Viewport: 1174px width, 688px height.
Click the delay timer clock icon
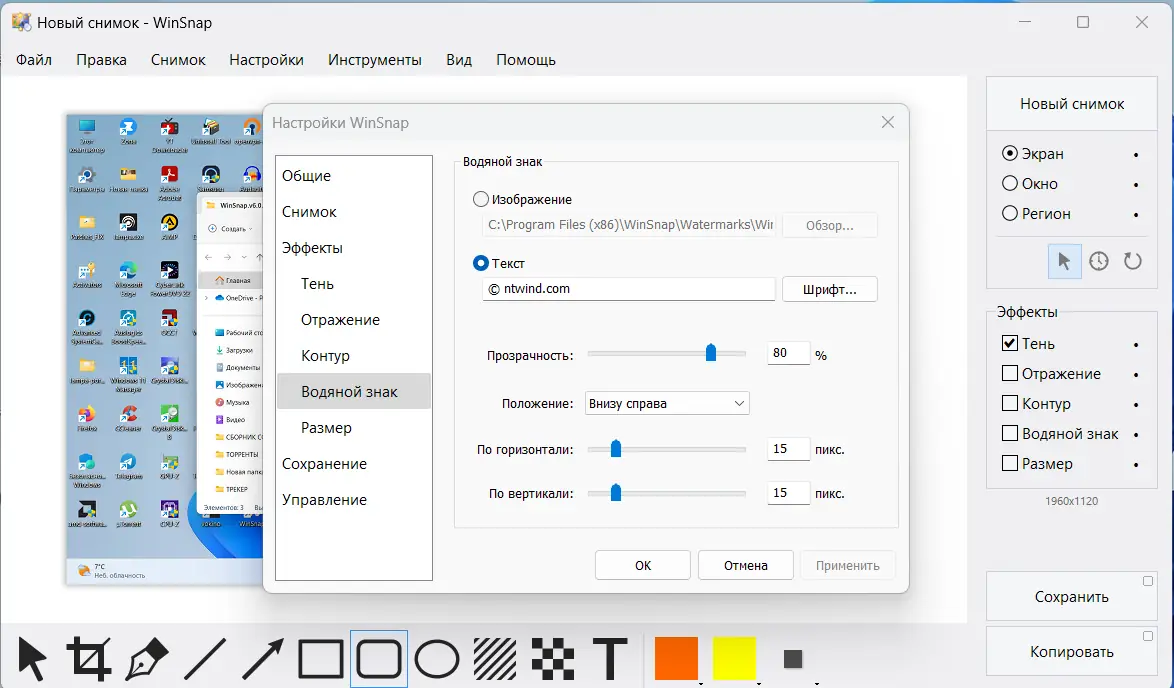[1098, 261]
